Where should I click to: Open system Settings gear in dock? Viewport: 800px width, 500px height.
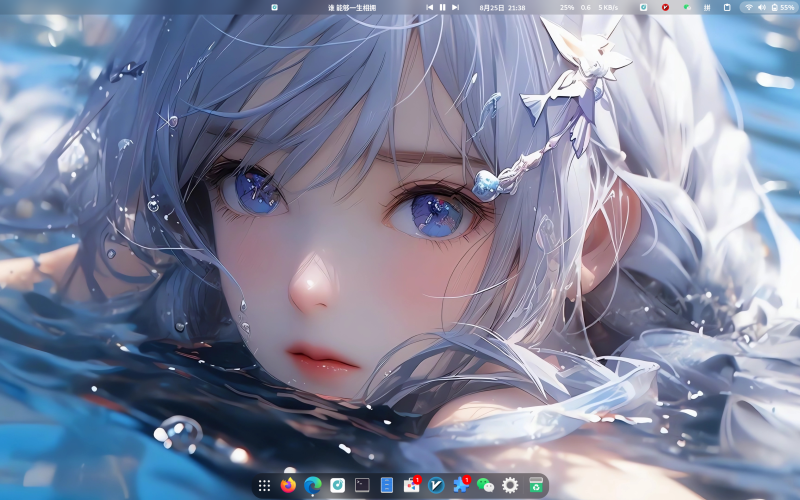click(x=510, y=485)
